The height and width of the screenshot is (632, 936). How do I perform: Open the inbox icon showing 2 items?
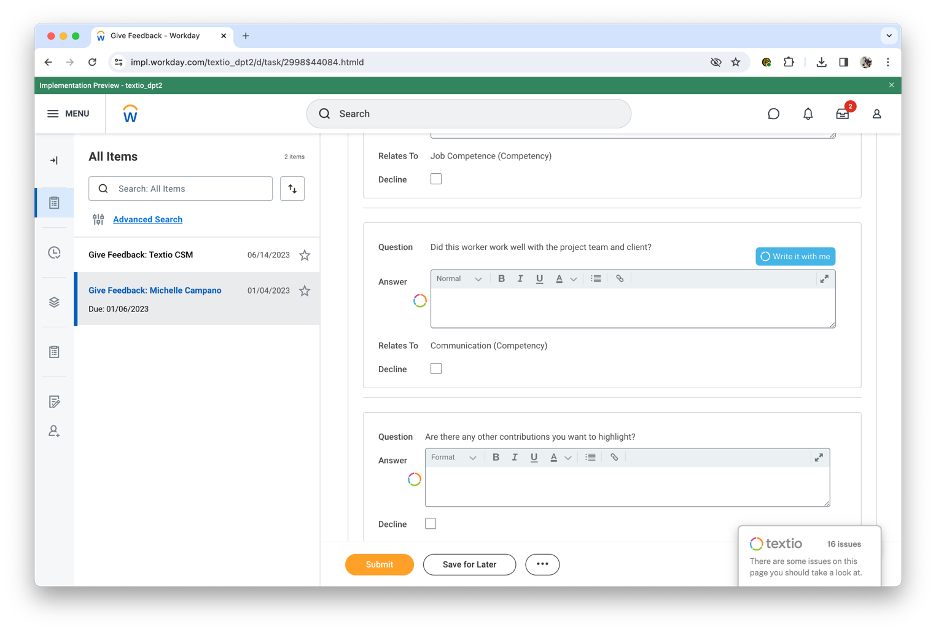coord(842,114)
